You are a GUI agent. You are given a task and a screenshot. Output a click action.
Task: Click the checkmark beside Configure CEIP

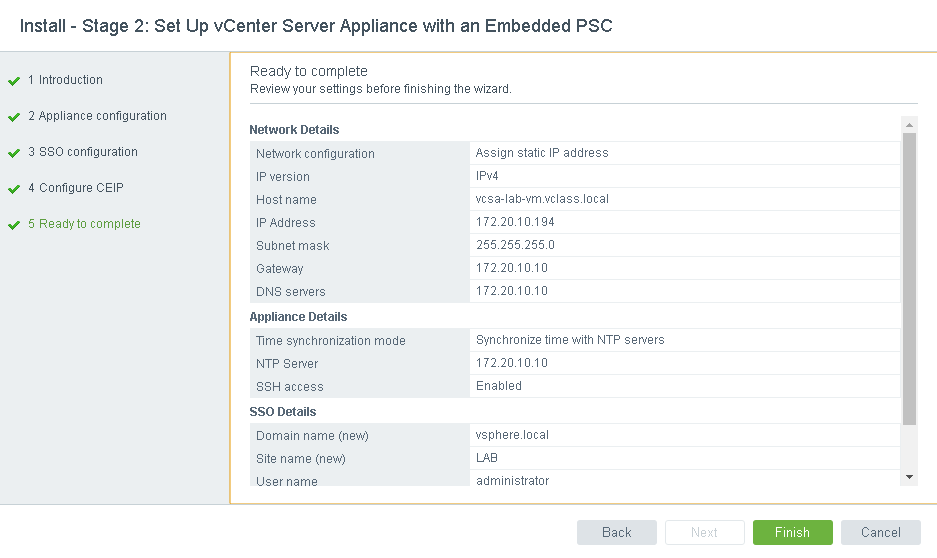[x=14, y=189]
